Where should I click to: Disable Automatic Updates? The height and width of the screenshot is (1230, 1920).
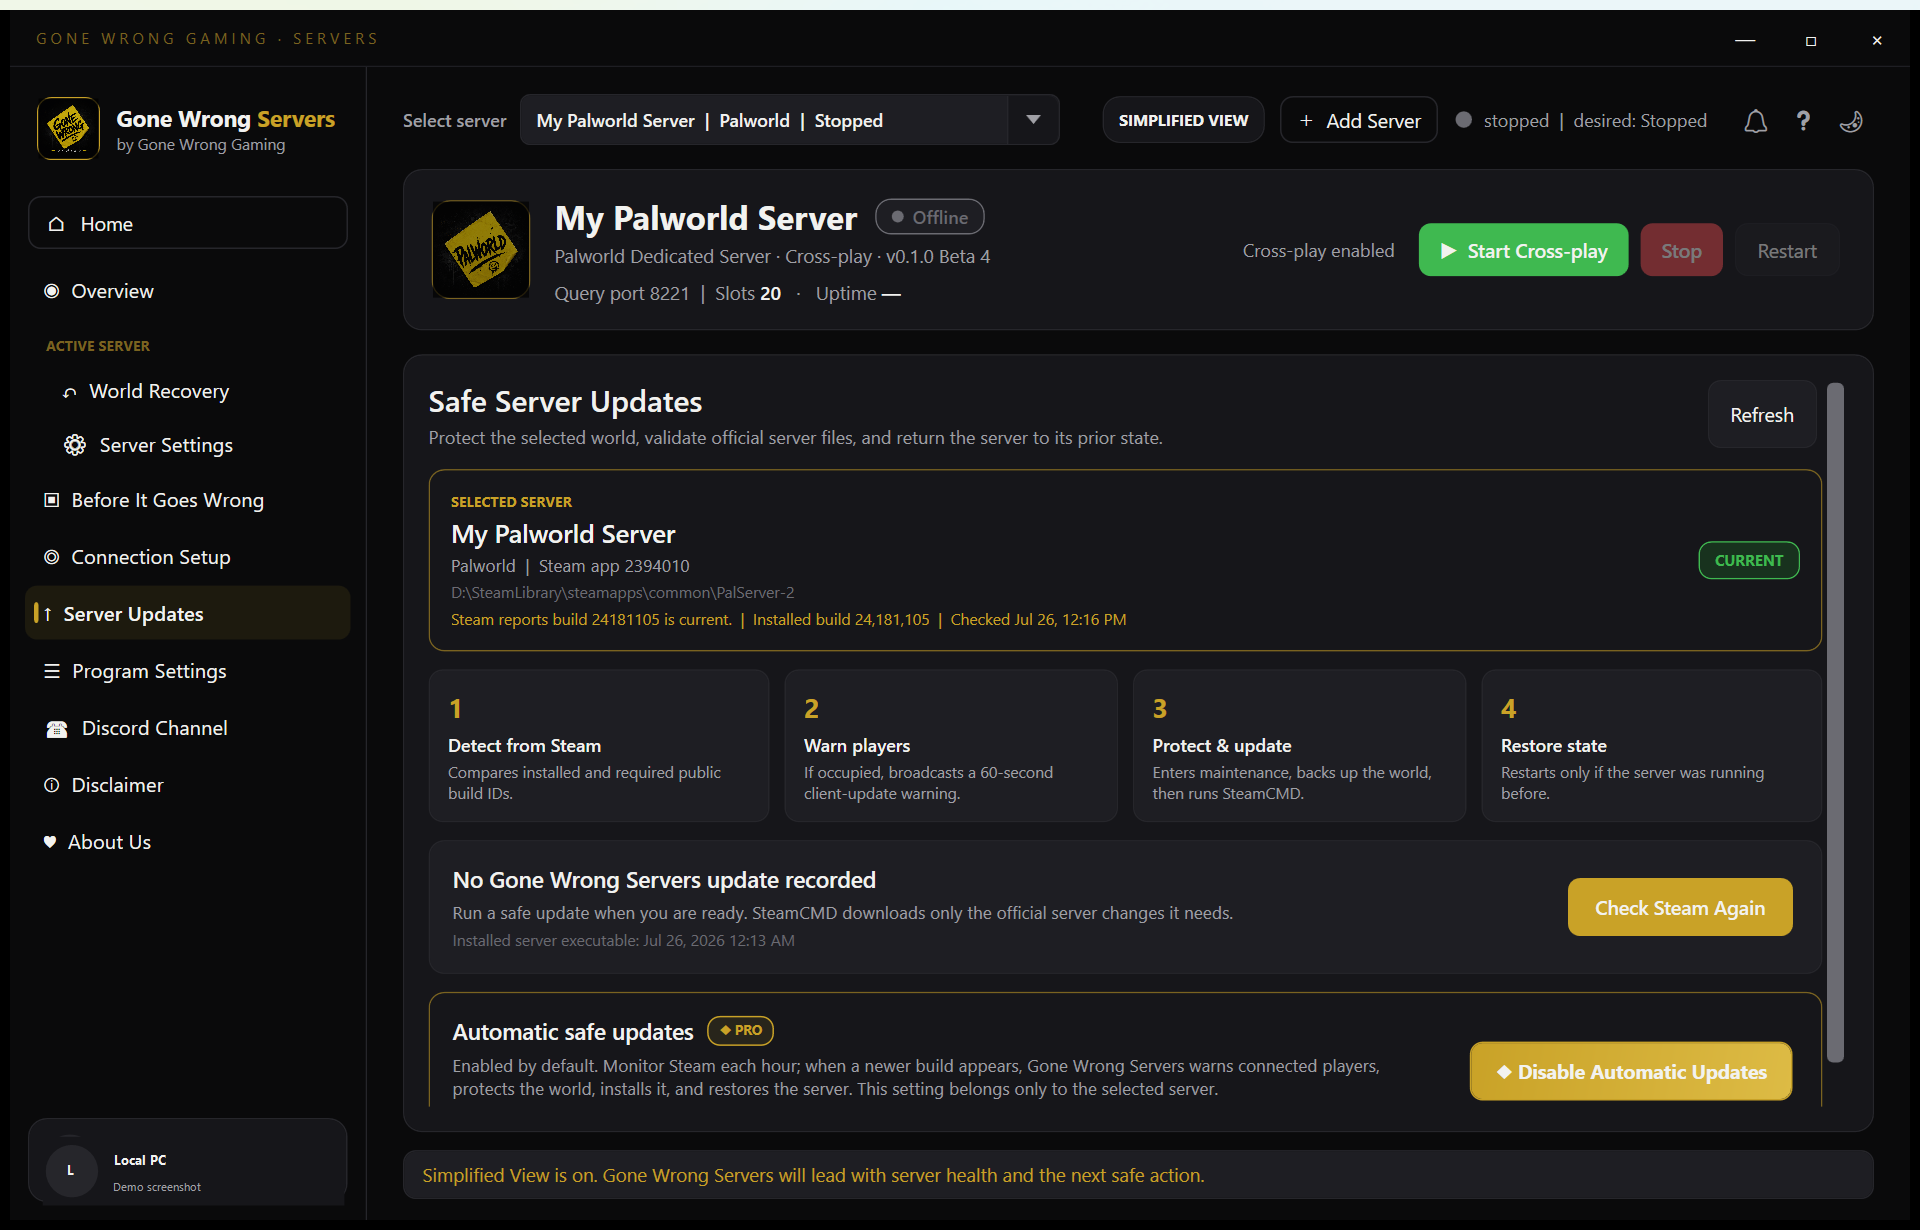[x=1631, y=1071]
